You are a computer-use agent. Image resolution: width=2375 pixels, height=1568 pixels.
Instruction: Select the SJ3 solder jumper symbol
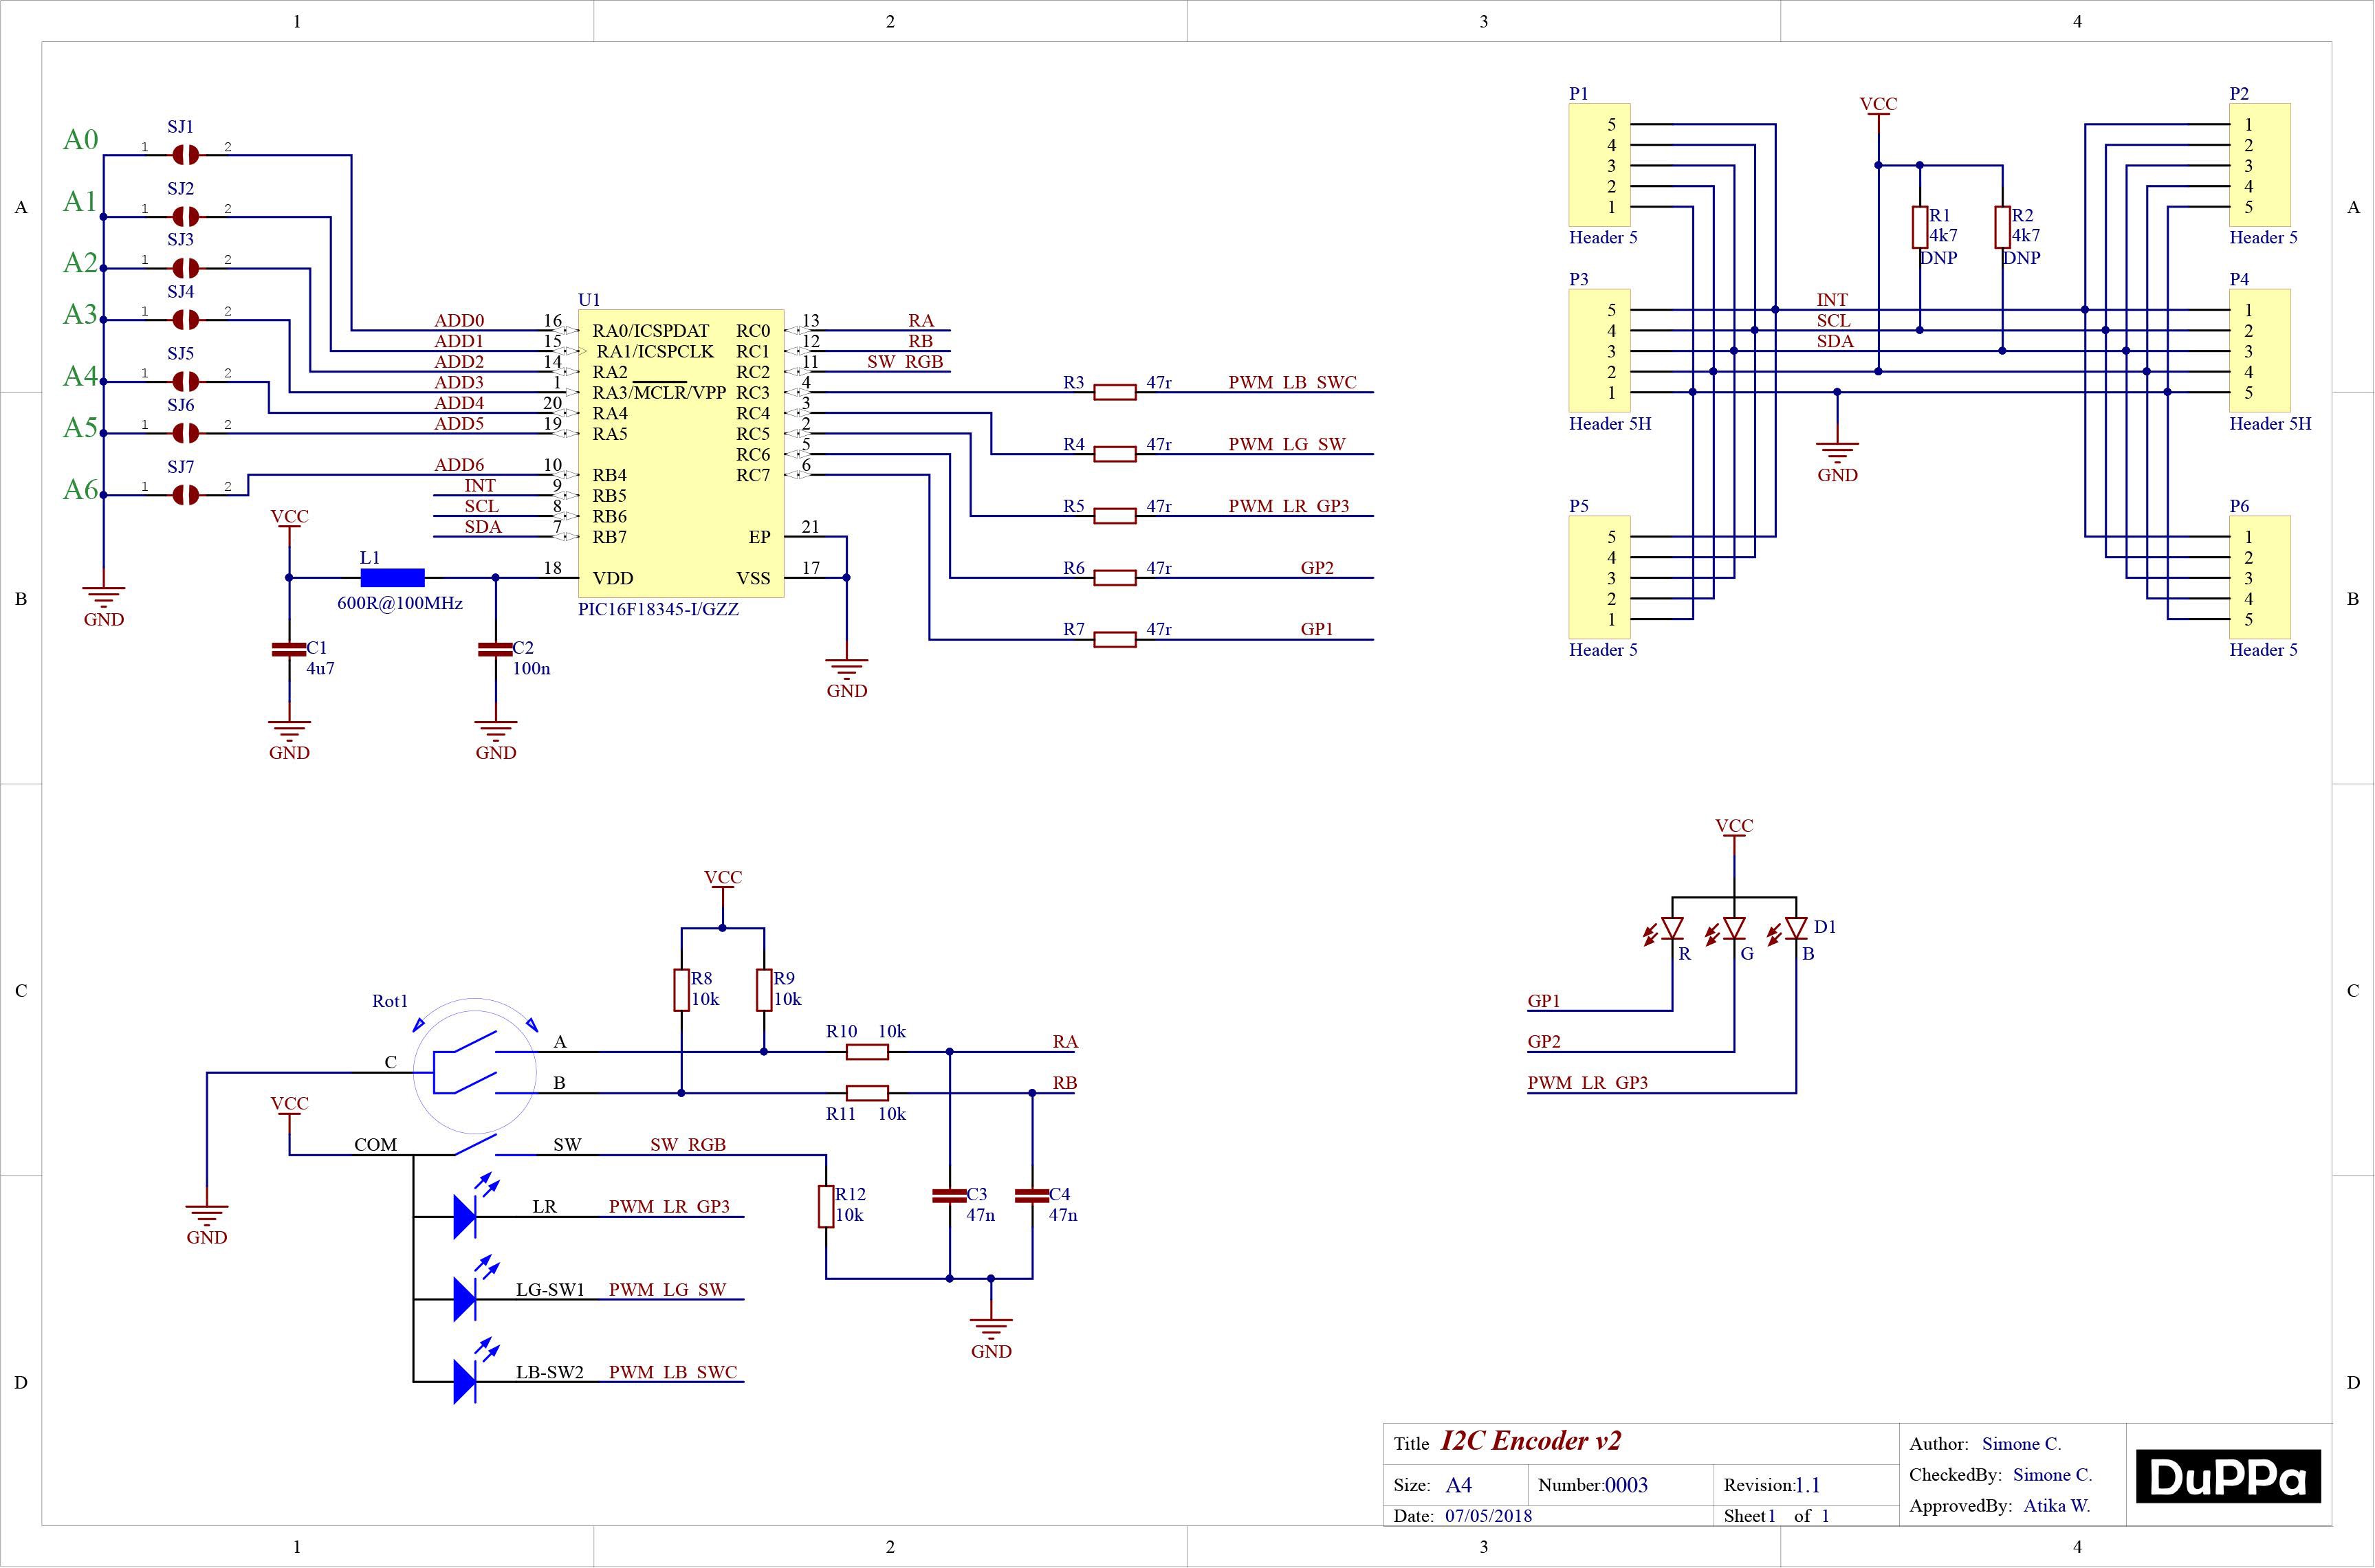tap(185, 268)
